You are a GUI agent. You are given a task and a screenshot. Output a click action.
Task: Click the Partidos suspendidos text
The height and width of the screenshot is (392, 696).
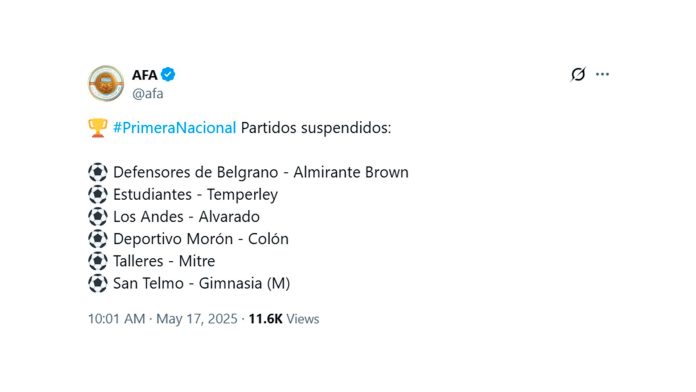click(x=316, y=128)
